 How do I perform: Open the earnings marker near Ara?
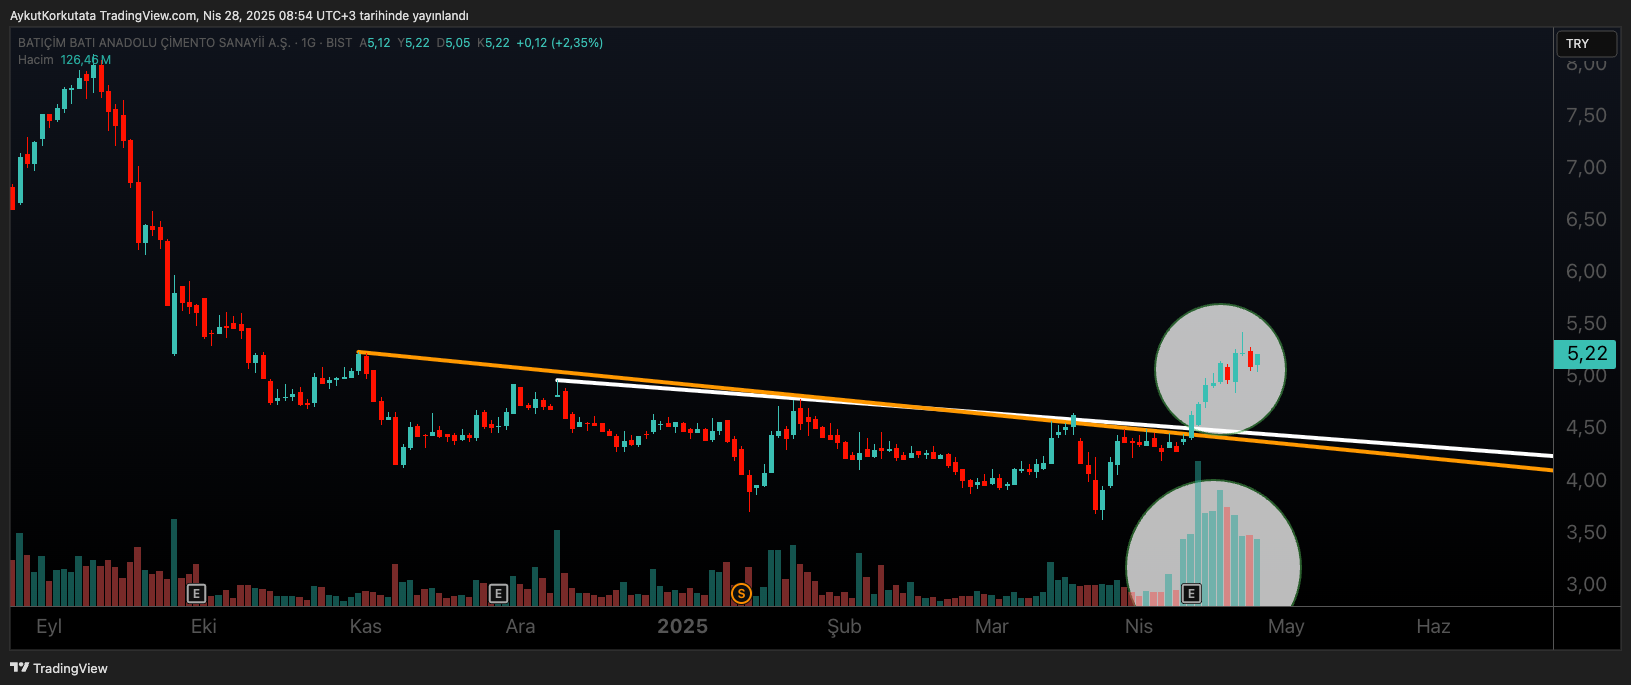coord(498,594)
